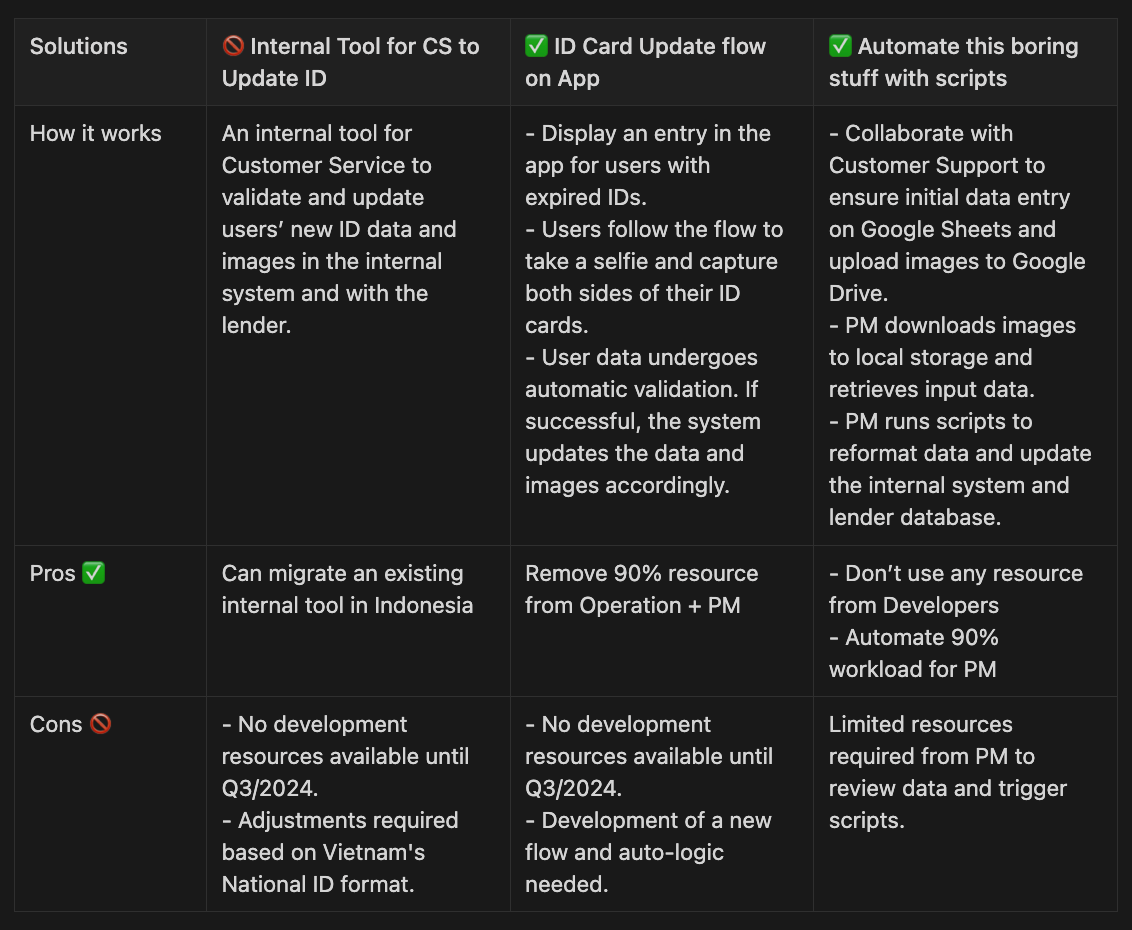Image resolution: width=1132 pixels, height=930 pixels.
Task: Click the Cons row label text
Action: 56,724
